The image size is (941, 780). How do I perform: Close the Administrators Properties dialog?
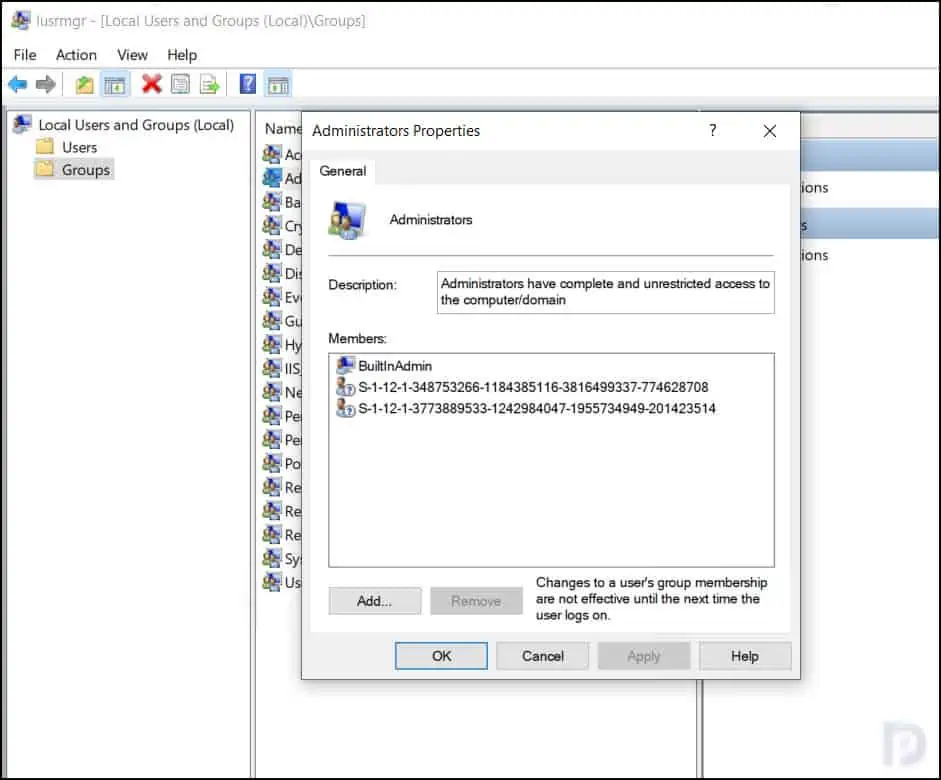point(770,131)
